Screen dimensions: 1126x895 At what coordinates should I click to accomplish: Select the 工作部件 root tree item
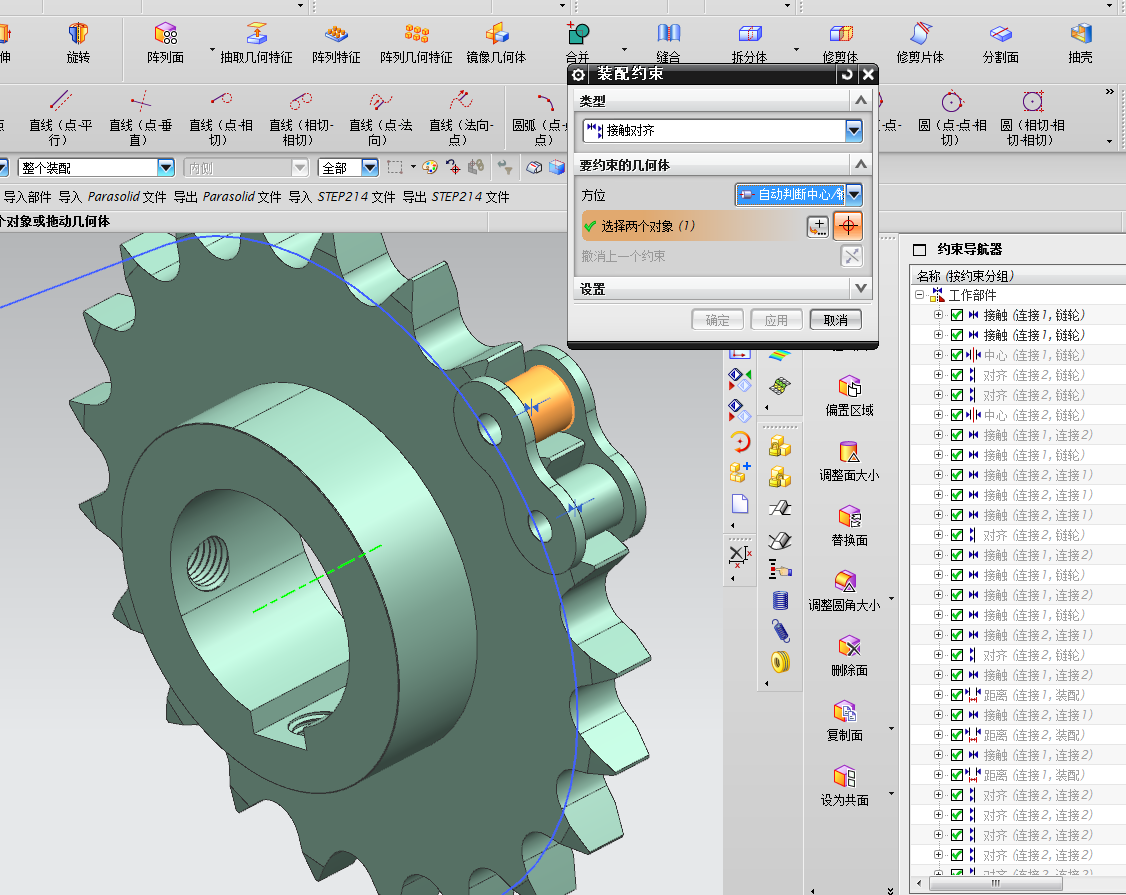[972, 295]
